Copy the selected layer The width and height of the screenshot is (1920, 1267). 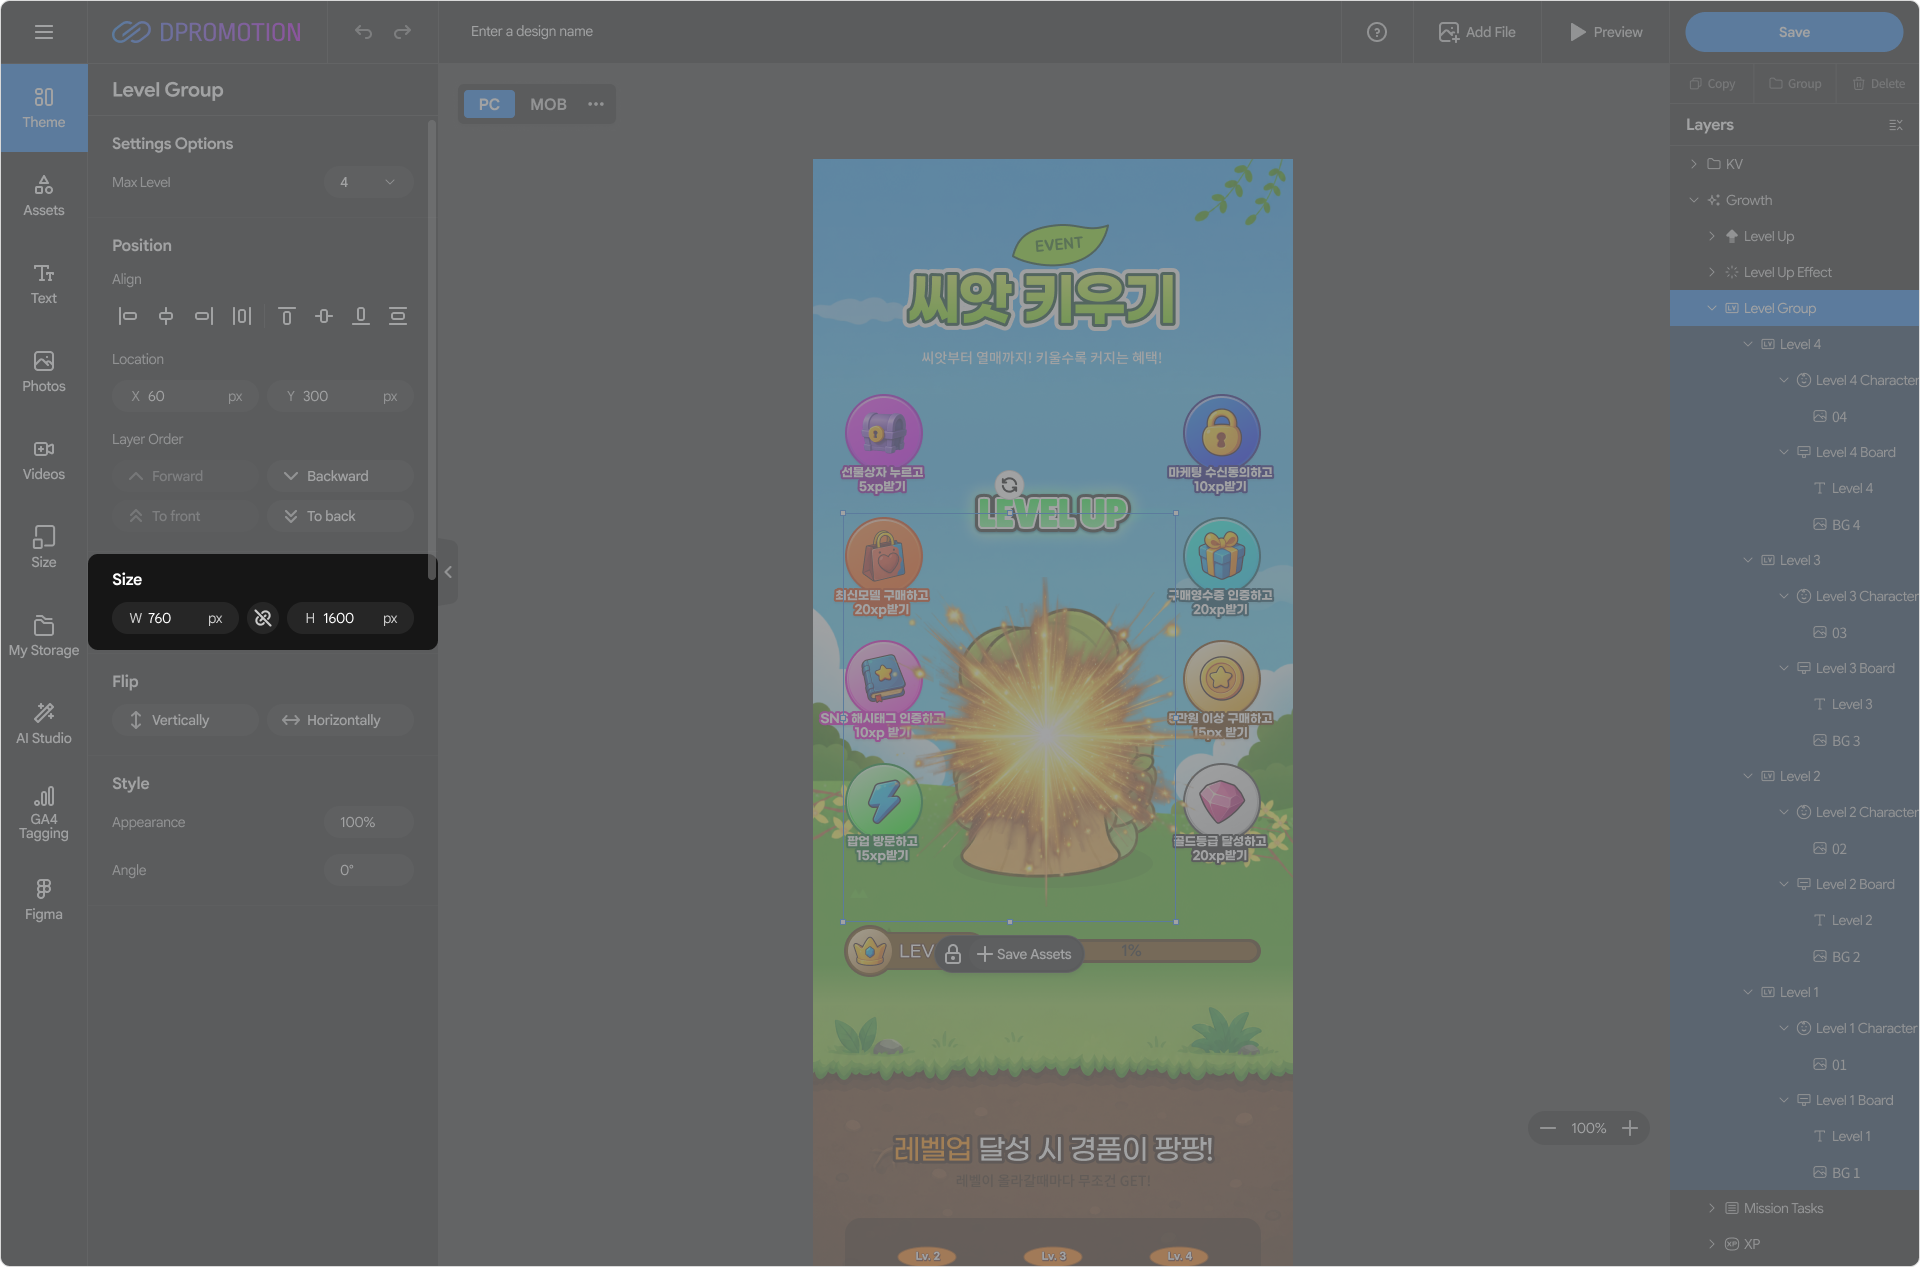1712,84
